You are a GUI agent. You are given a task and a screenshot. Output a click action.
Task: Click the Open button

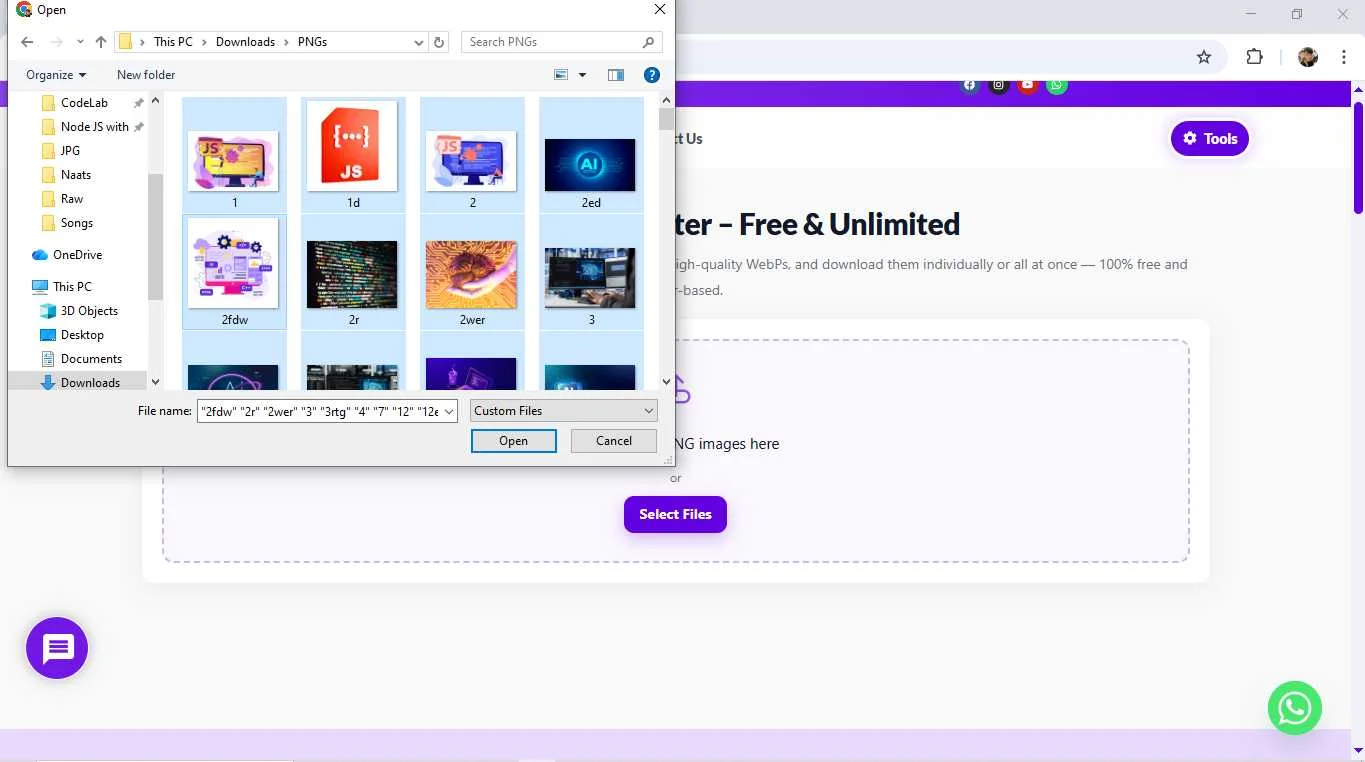point(513,441)
